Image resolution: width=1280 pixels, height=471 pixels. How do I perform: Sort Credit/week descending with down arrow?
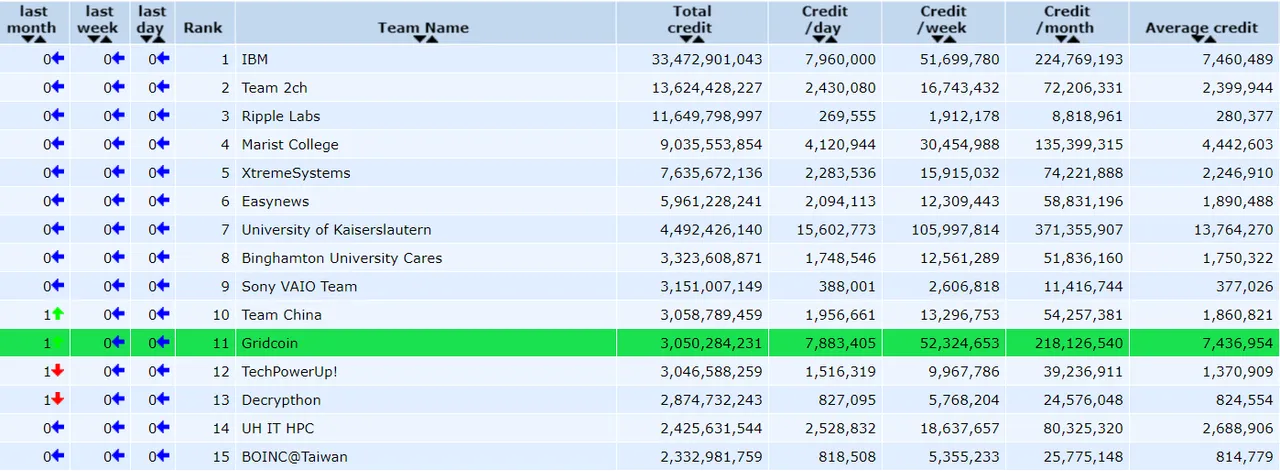(x=937, y=39)
